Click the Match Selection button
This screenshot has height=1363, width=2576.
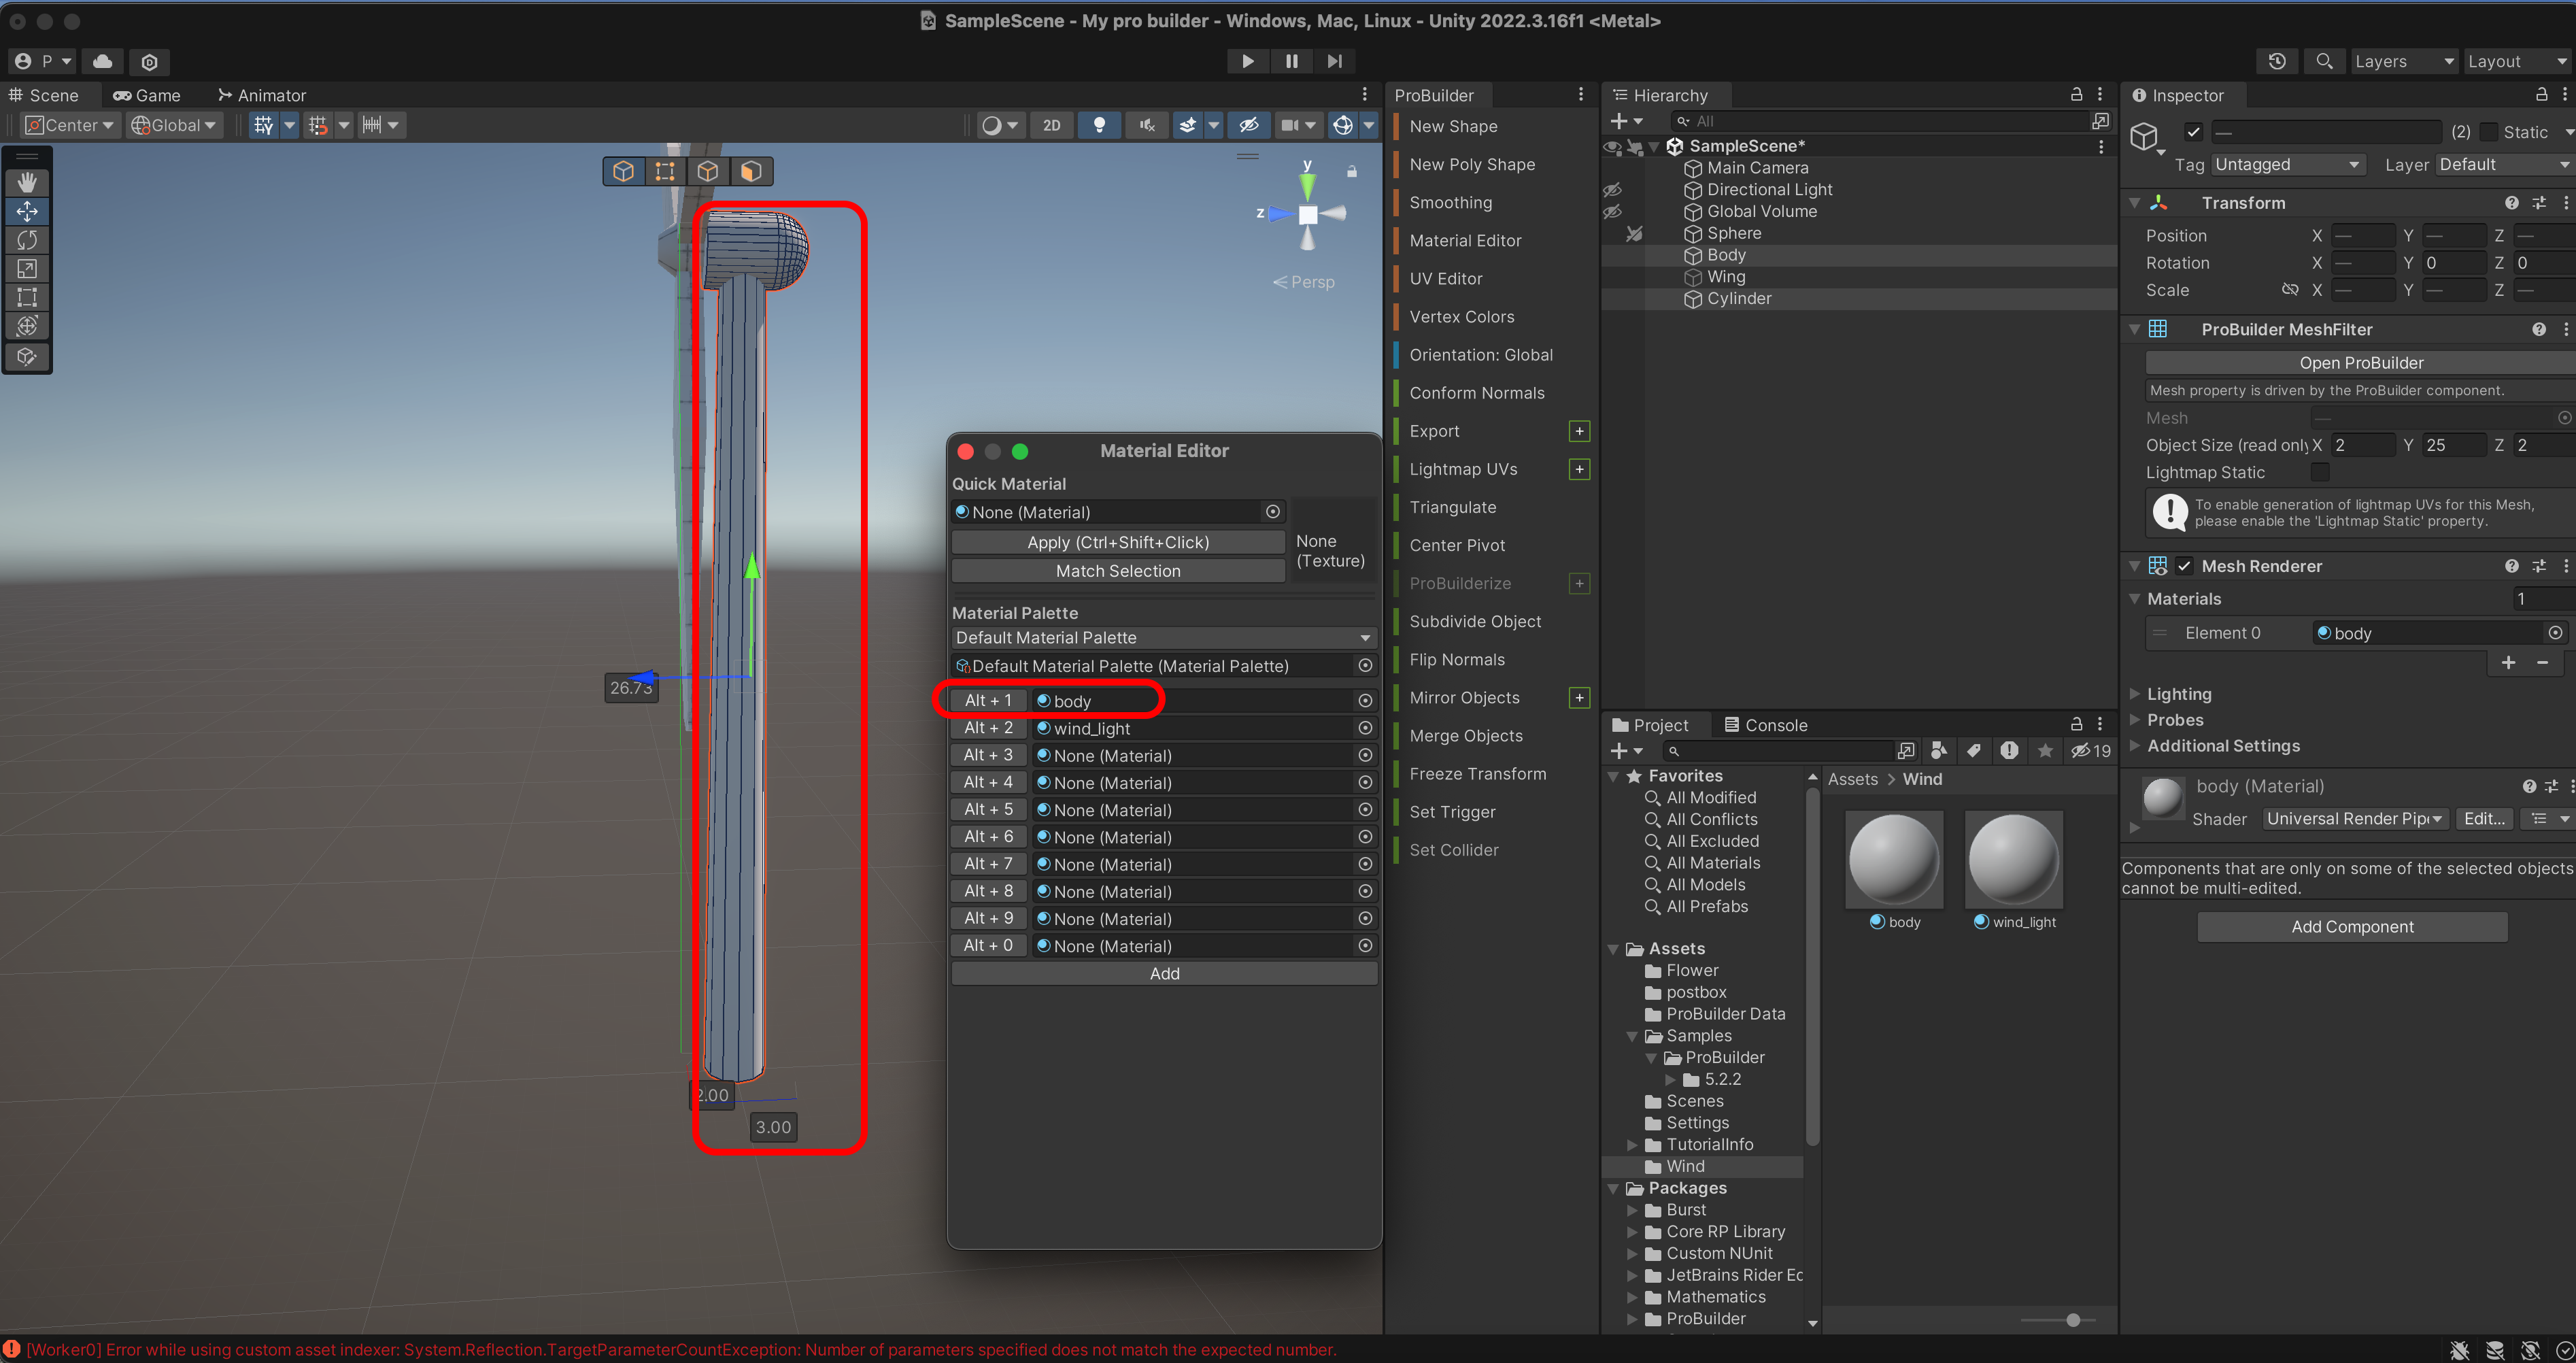1117,571
